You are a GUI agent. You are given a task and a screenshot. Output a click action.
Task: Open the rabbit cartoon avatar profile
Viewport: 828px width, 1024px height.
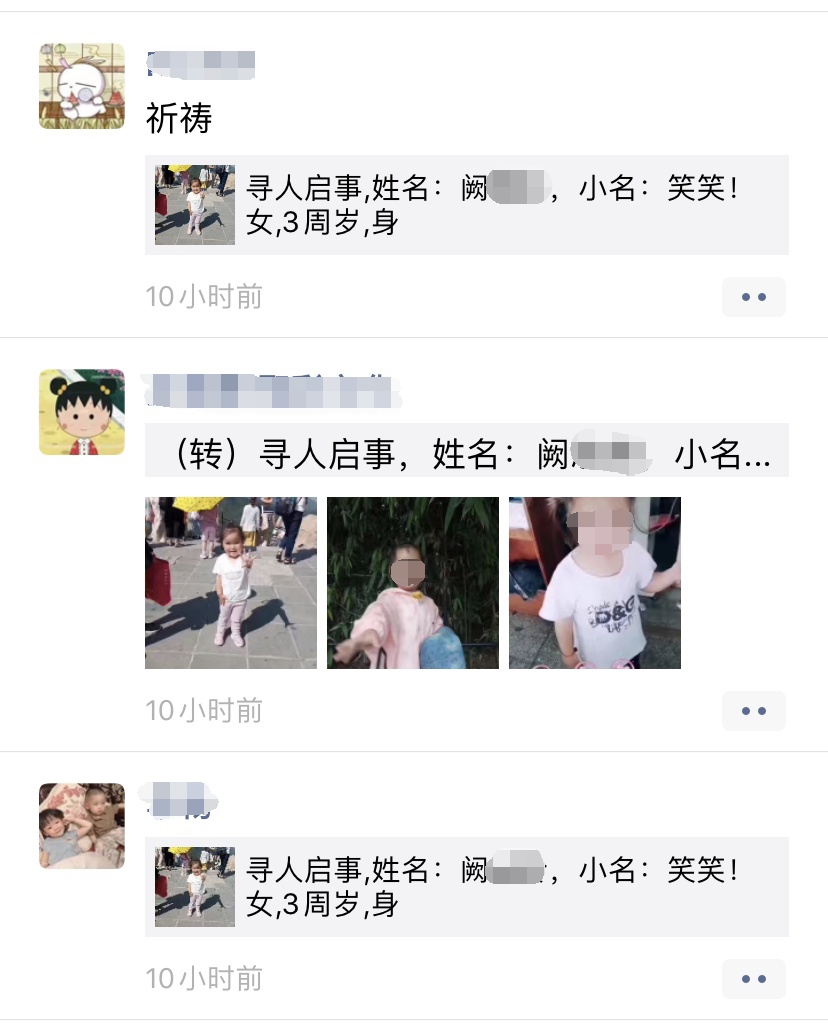[x=82, y=86]
